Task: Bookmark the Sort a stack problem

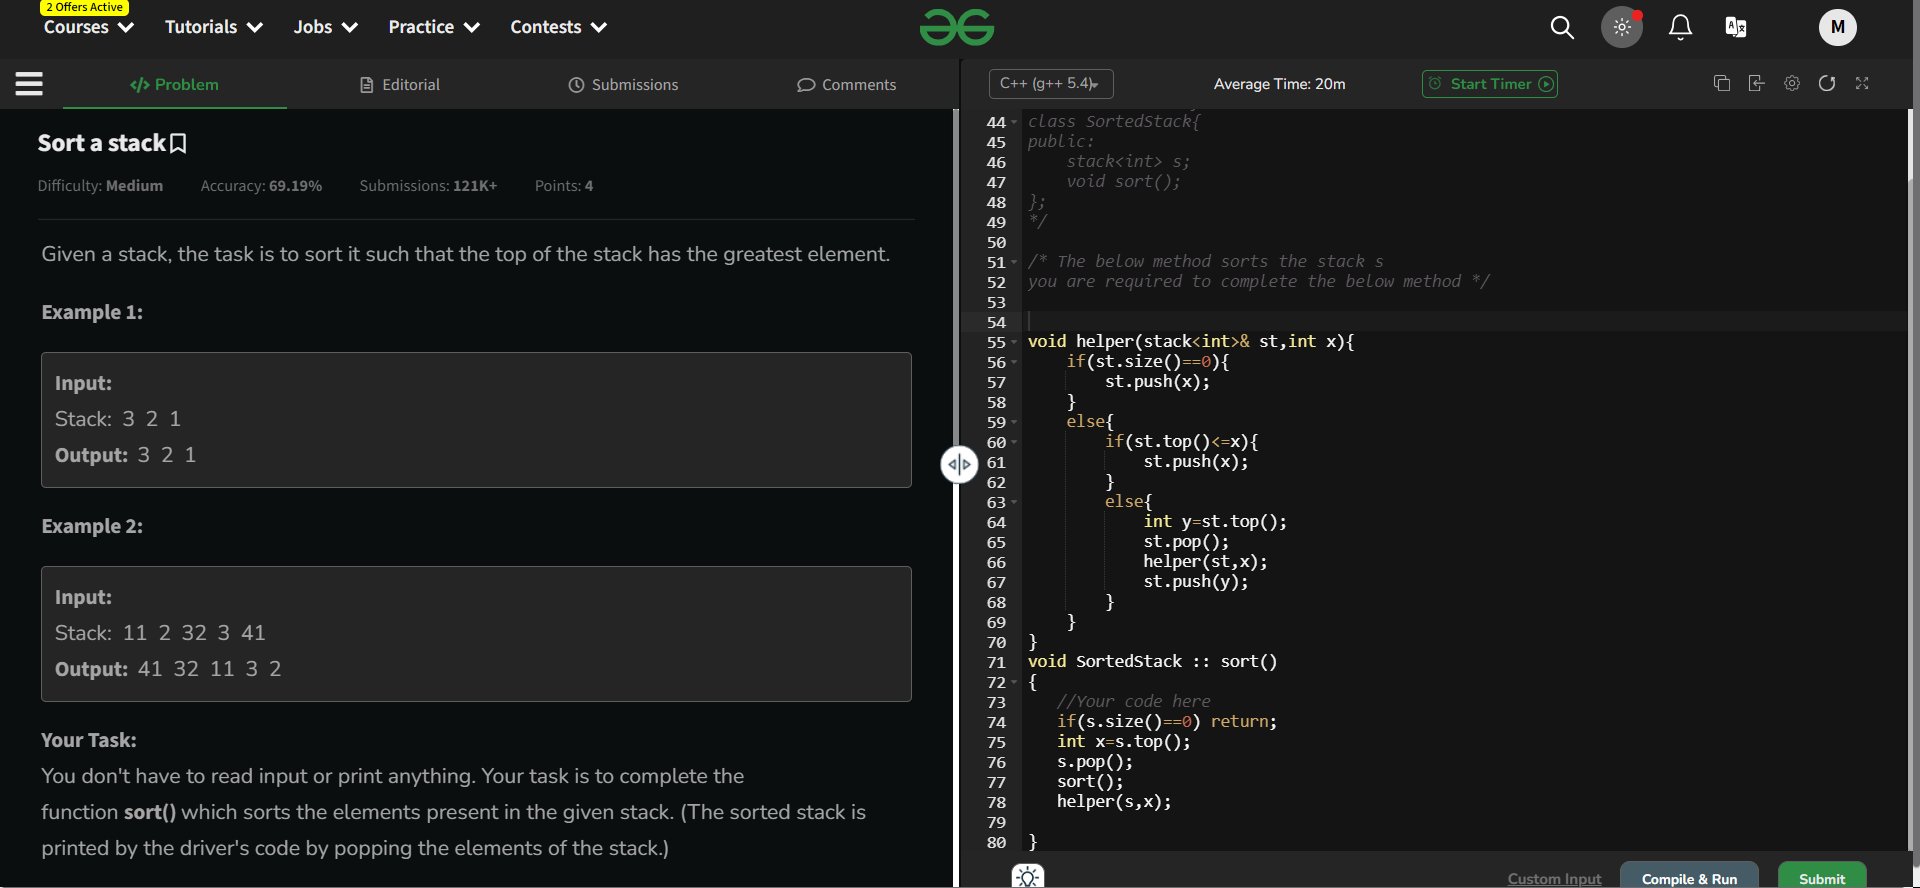Action: [179, 144]
